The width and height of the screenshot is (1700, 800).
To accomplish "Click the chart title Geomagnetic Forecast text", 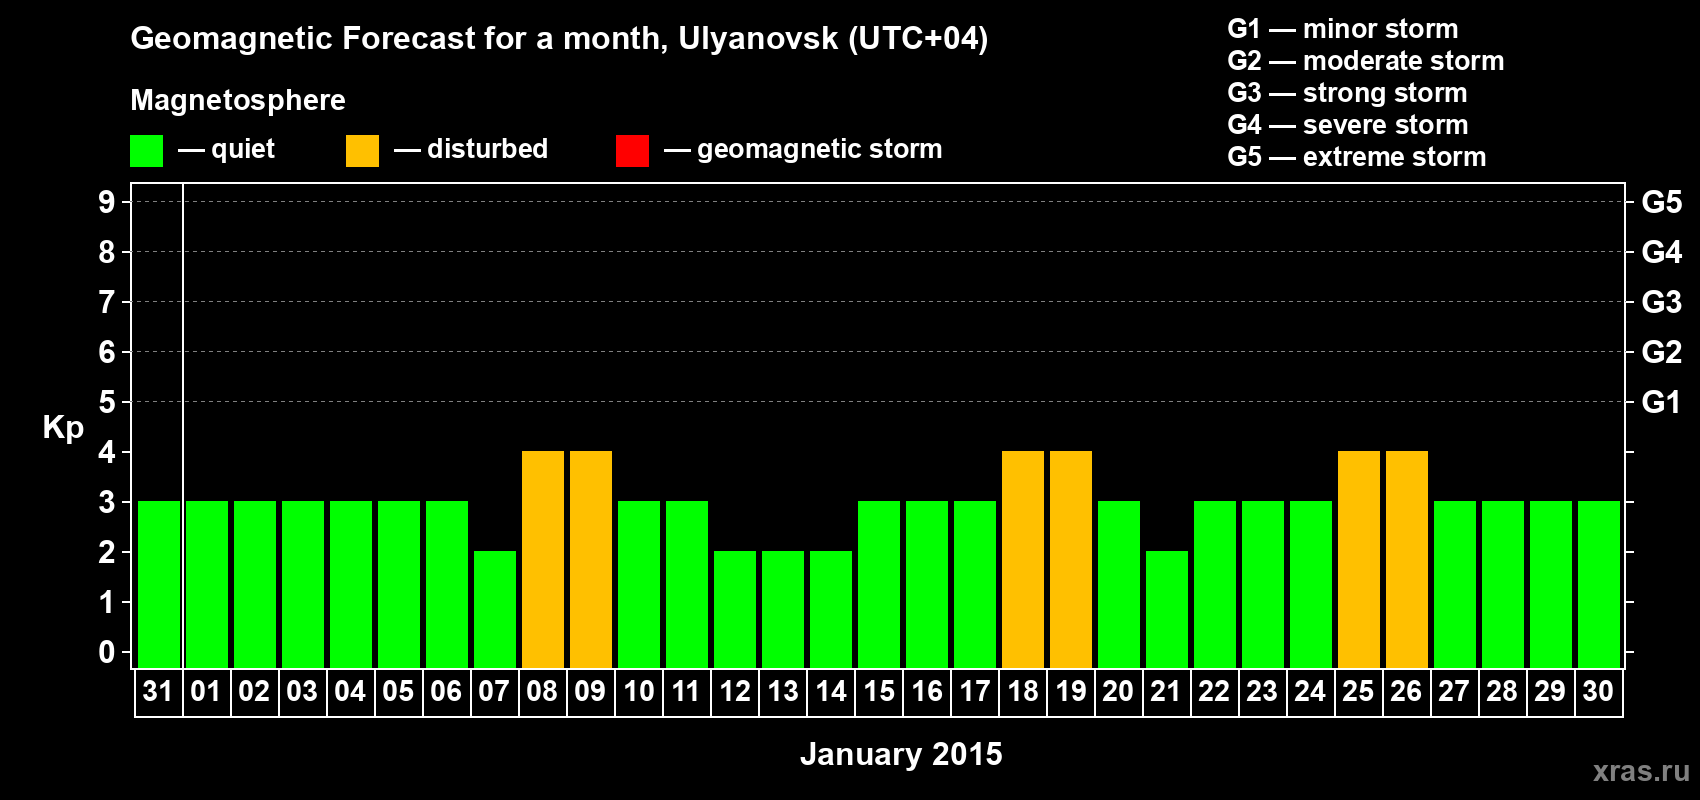I will click(x=559, y=39).
